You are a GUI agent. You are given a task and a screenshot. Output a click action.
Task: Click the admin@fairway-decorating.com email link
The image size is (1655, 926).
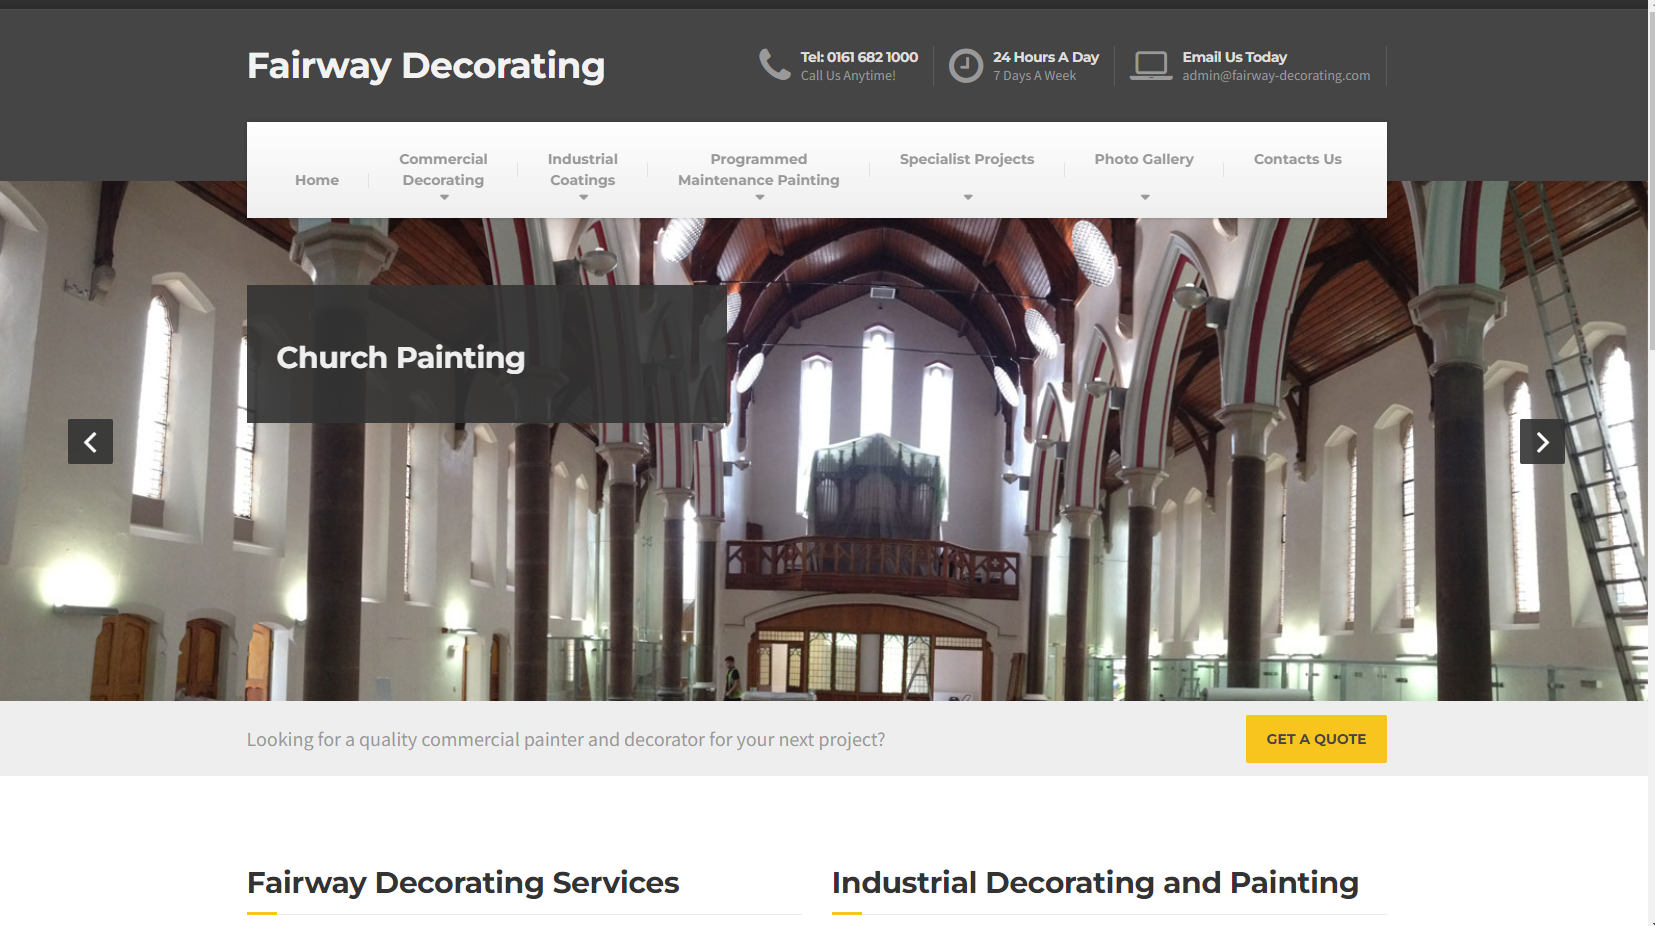click(1275, 75)
